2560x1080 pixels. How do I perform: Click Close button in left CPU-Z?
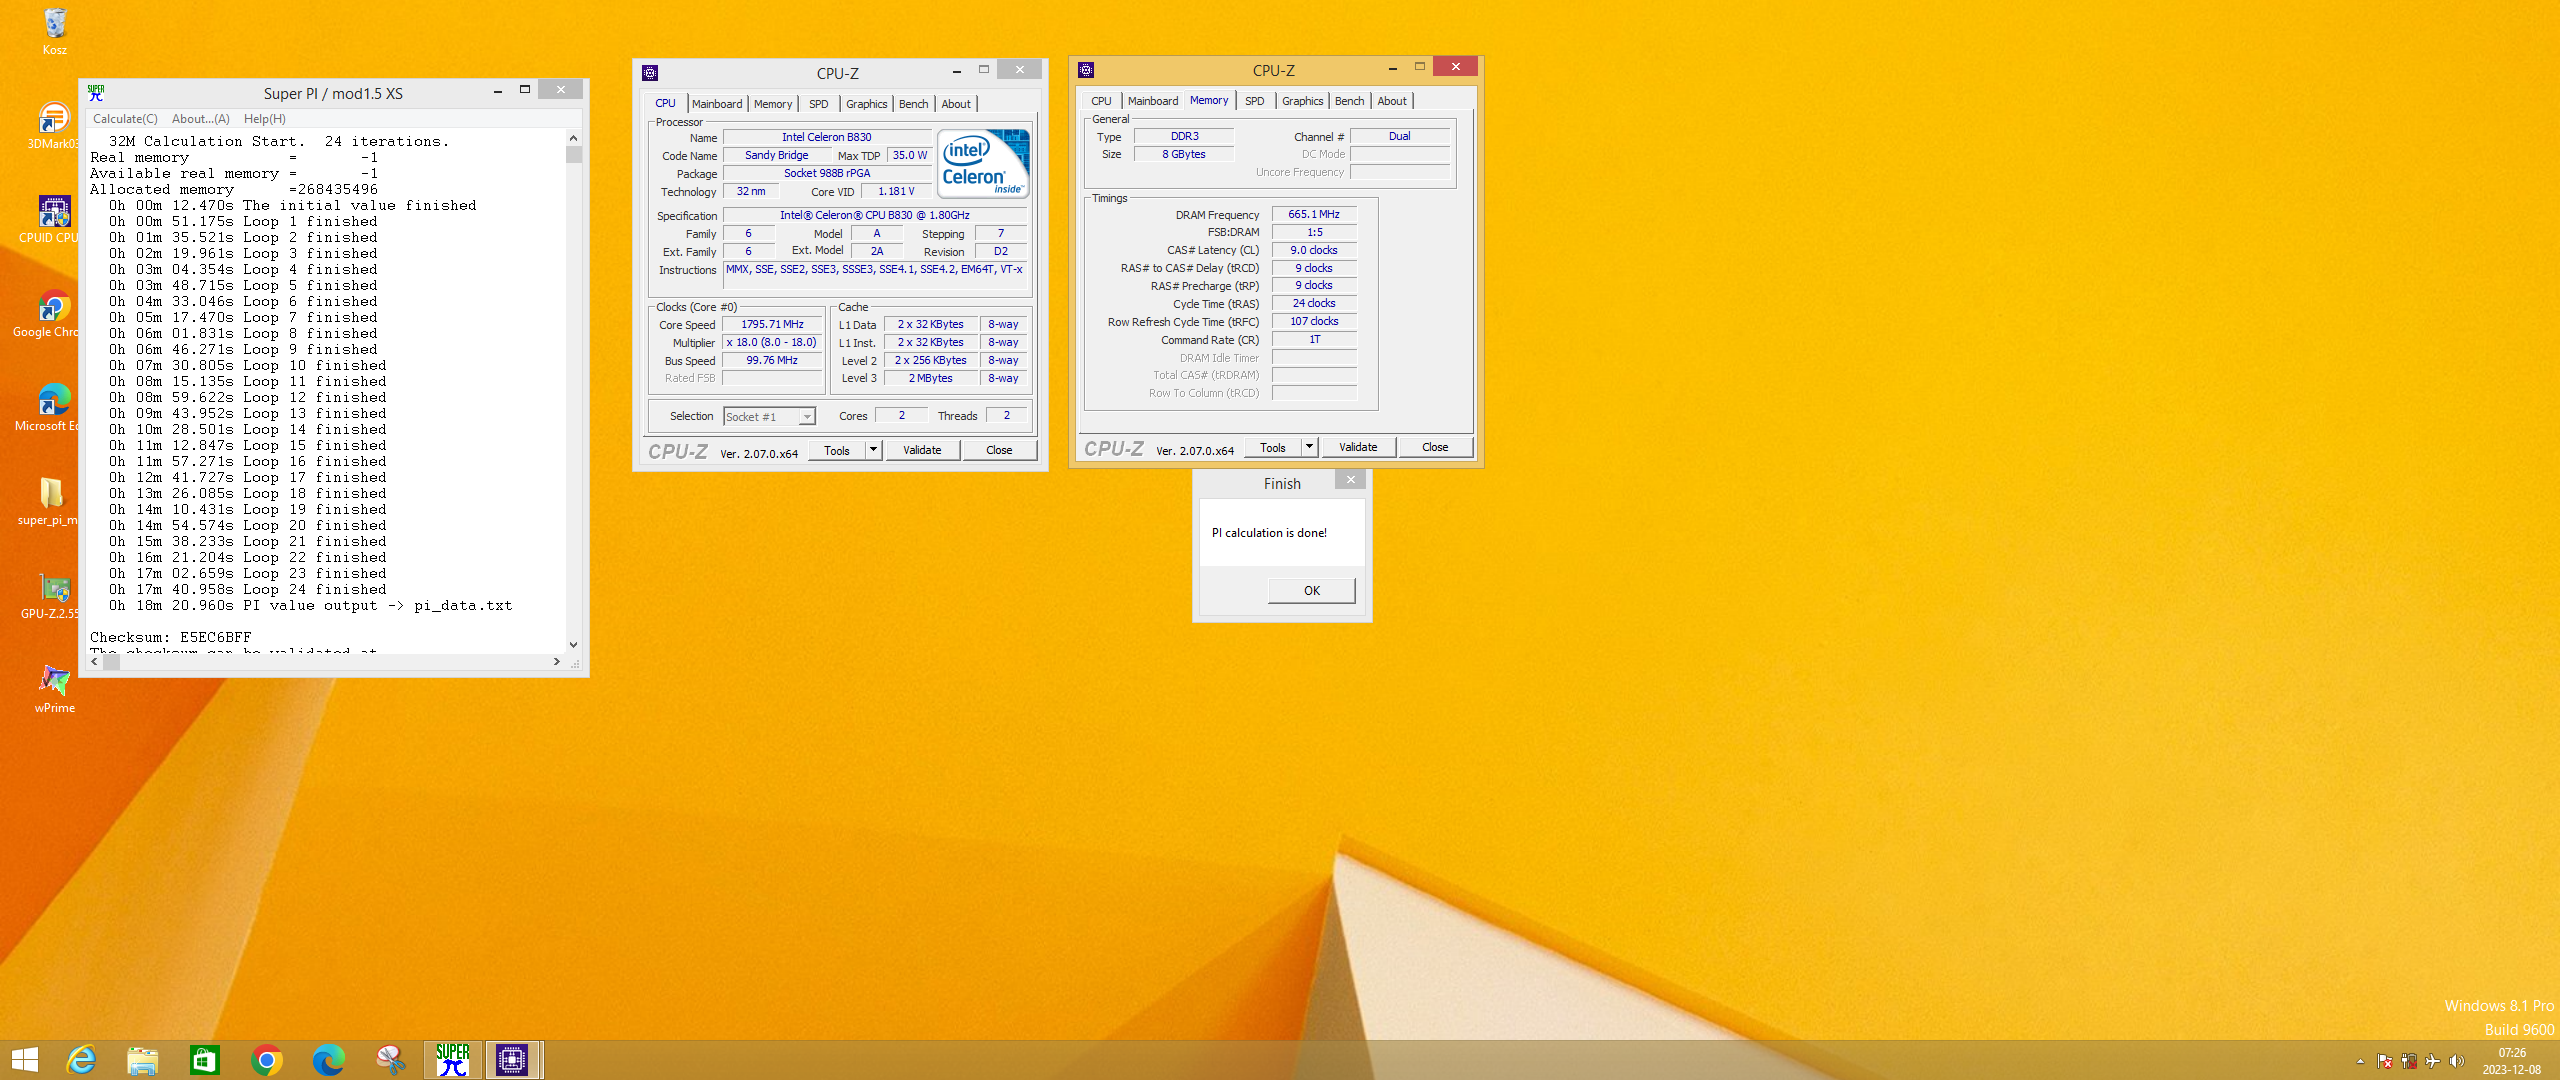coord(999,450)
